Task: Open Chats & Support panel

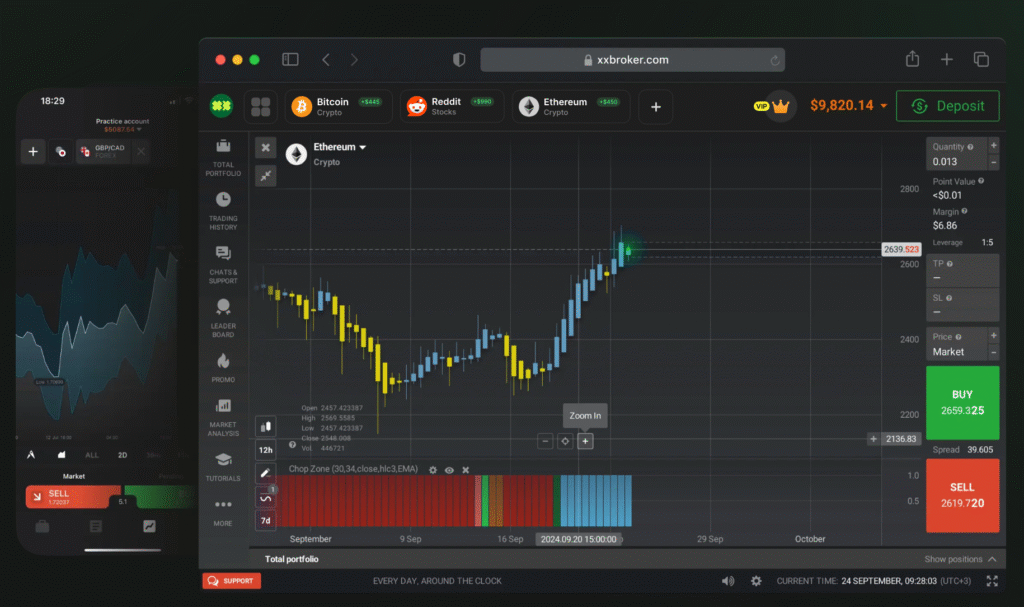Action: pos(223,264)
